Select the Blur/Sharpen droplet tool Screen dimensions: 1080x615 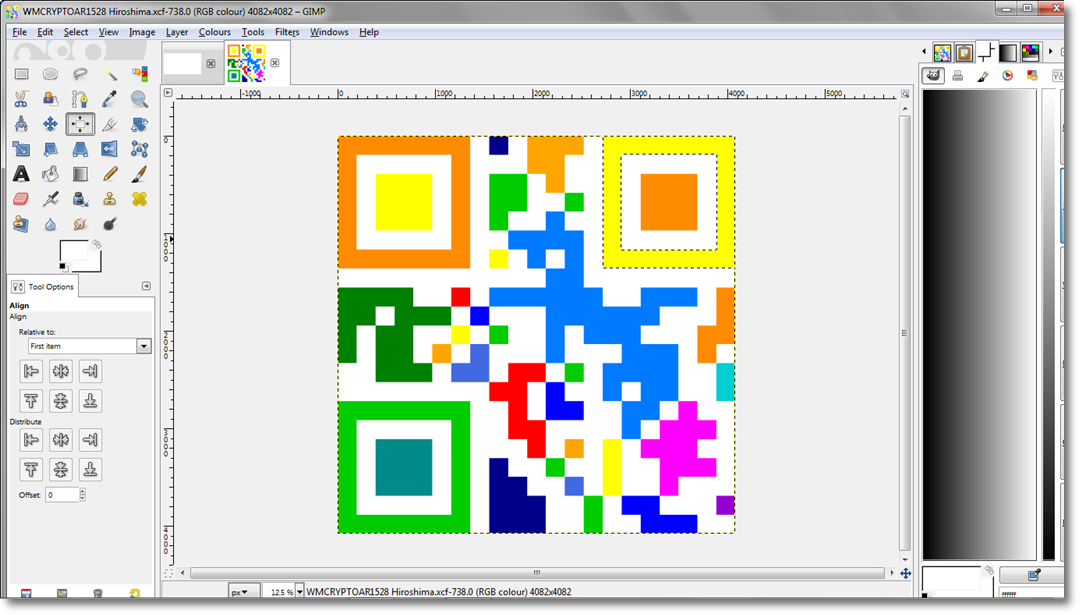pyautogui.click(x=50, y=224)
